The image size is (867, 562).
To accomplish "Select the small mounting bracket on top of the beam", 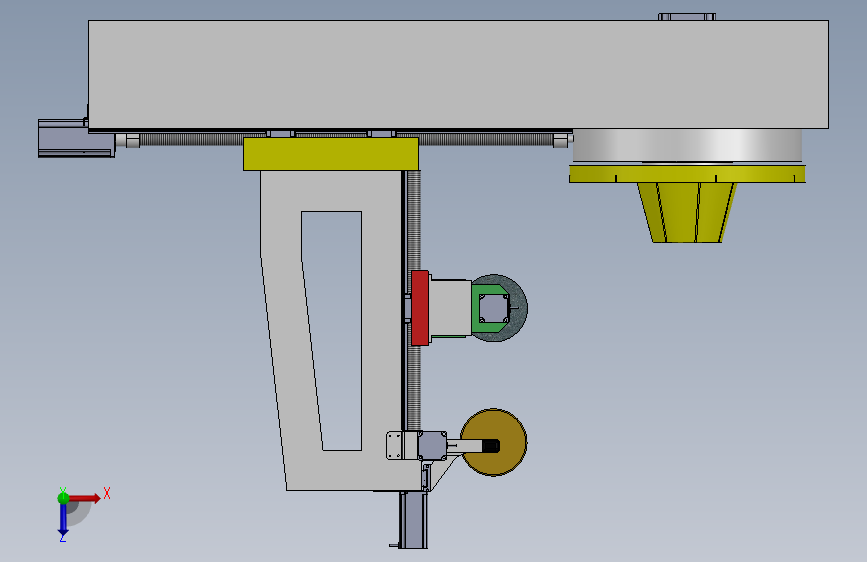I will click(x=687, y=17).
